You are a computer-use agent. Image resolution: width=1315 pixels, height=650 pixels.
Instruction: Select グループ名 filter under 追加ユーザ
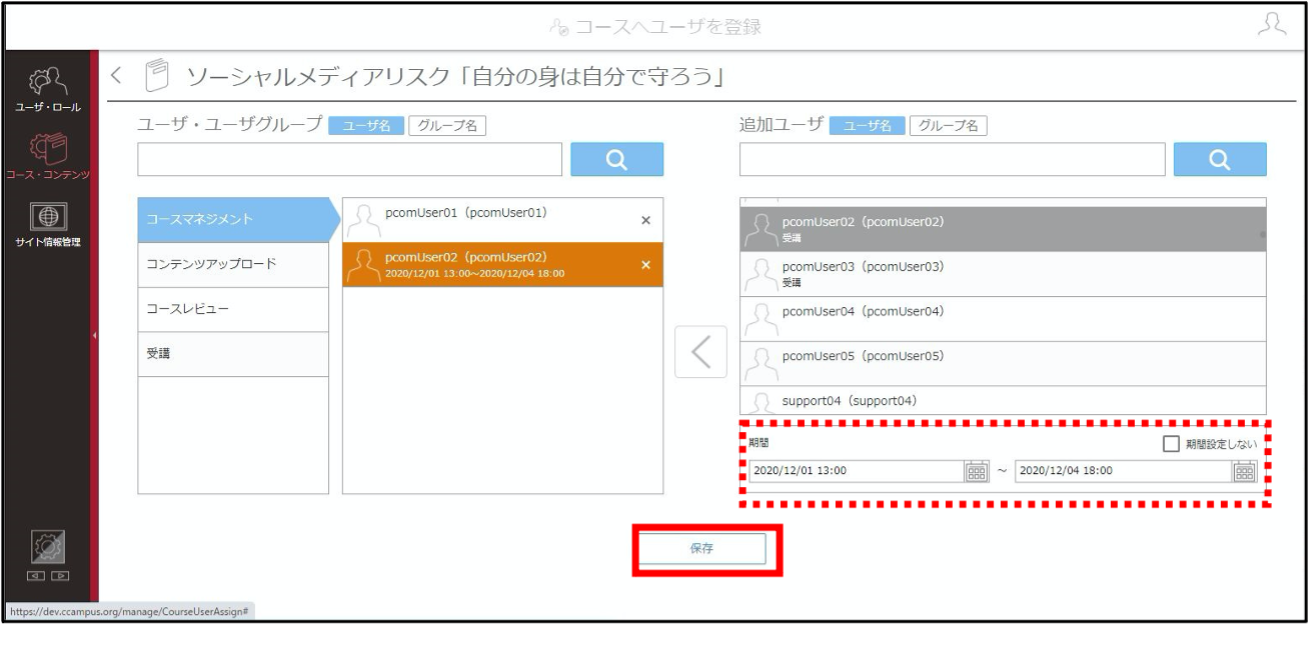coord(948,126)
